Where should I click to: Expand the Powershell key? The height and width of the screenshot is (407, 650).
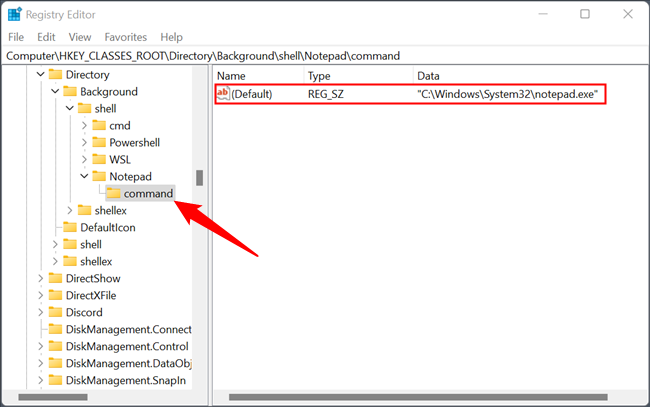click(x=84, y=143)
